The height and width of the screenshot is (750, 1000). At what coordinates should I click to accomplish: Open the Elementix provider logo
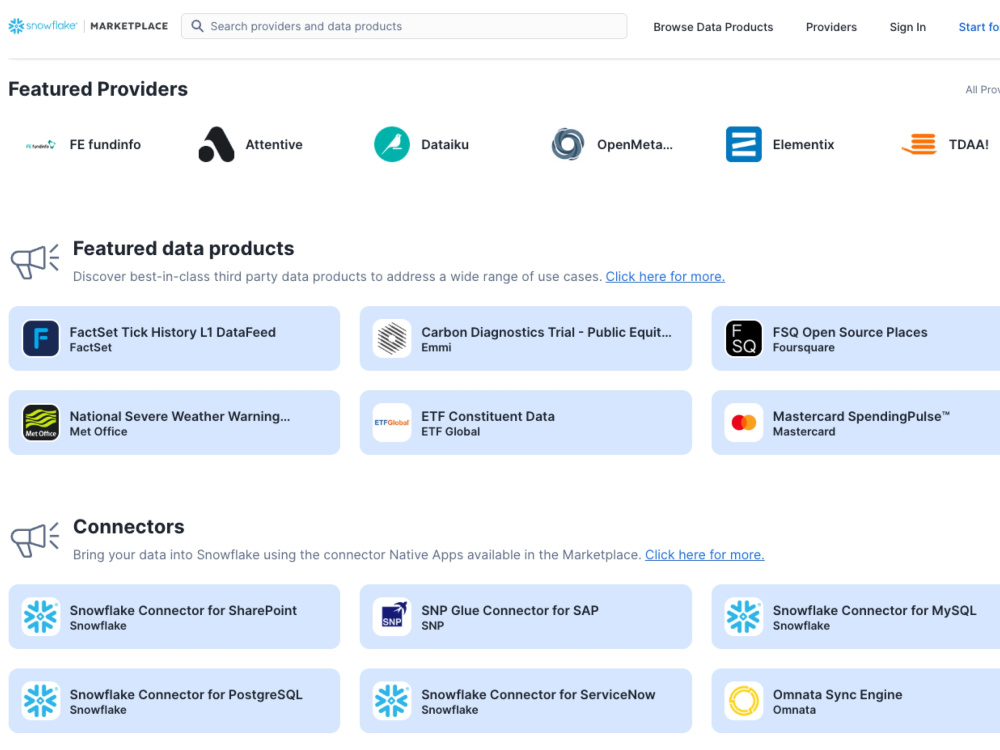tap(744, 144)
